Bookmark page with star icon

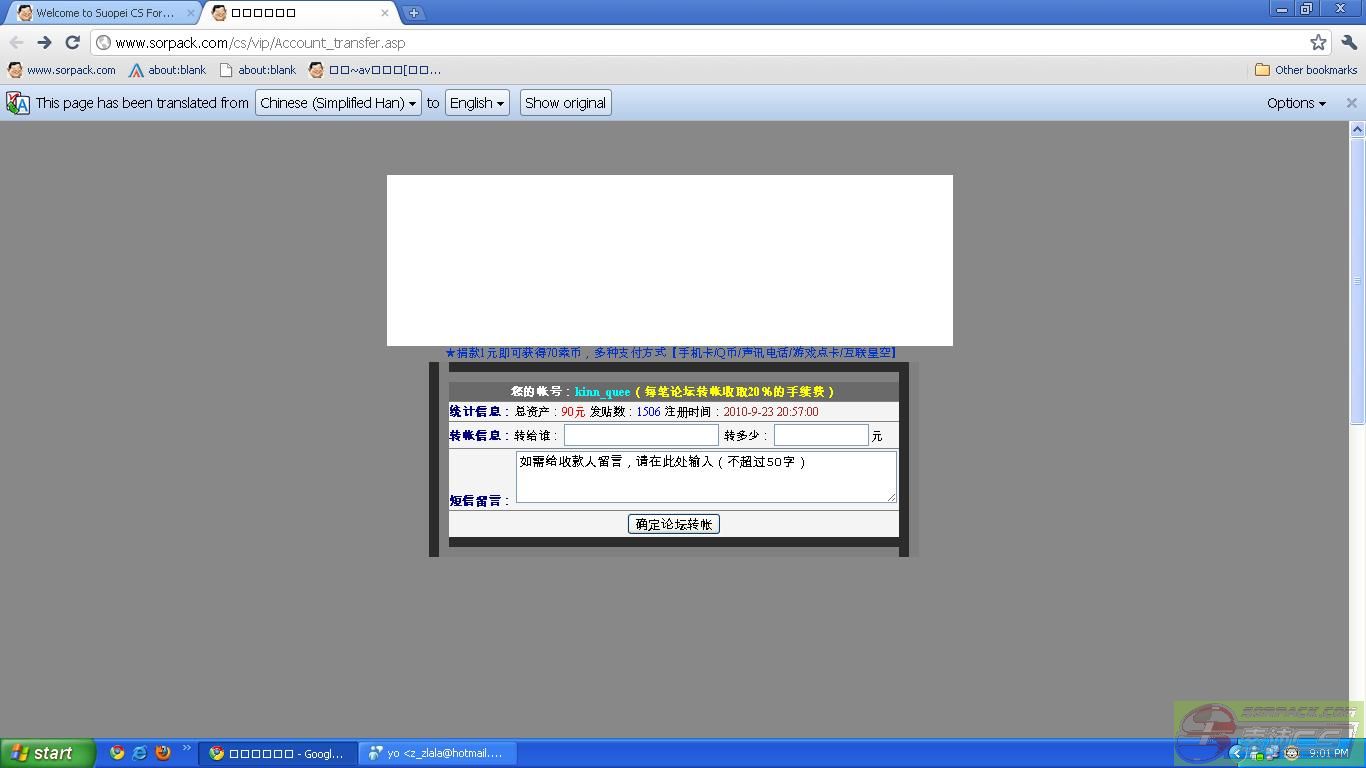pos(1318,42)
